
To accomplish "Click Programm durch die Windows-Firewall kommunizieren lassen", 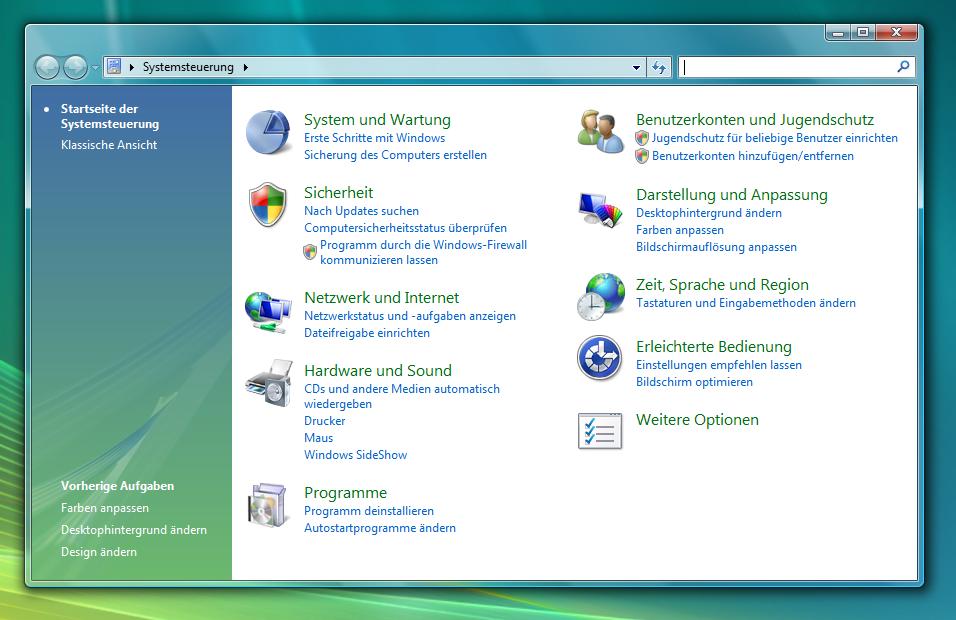I will pos(423,252).
